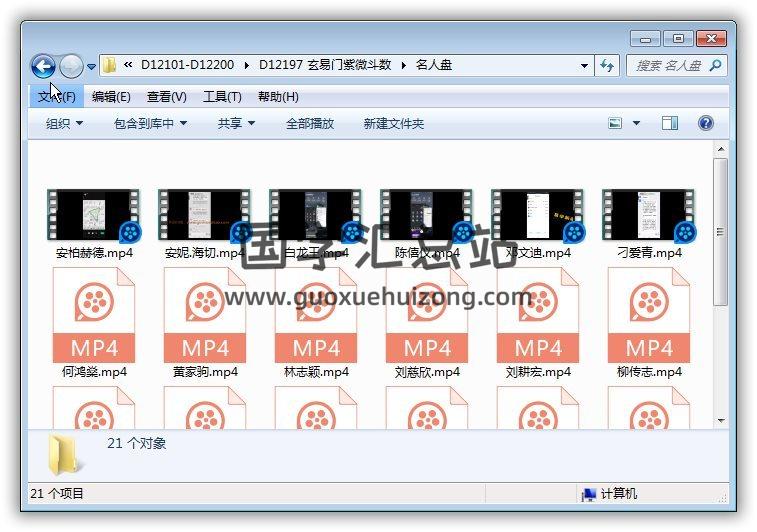Select the 陈倩仪.mp4 video thumbnail
Screen dimensions: 757x532
click(x=427, y=215)
